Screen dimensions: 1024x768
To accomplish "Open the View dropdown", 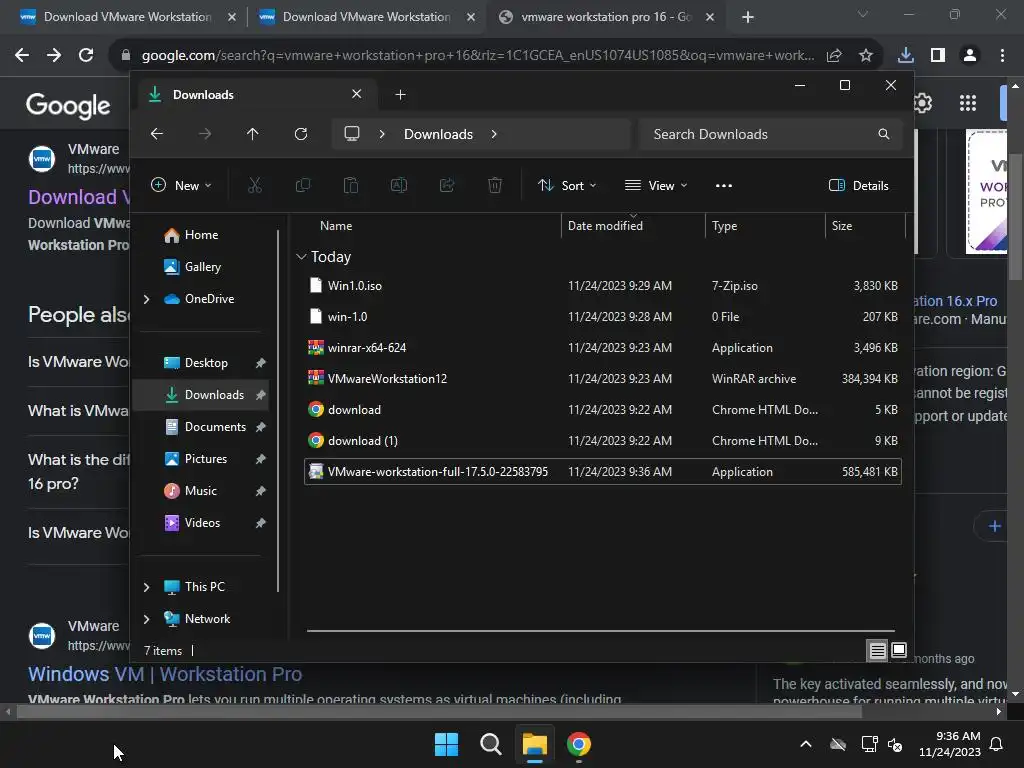I will (656, 185).
